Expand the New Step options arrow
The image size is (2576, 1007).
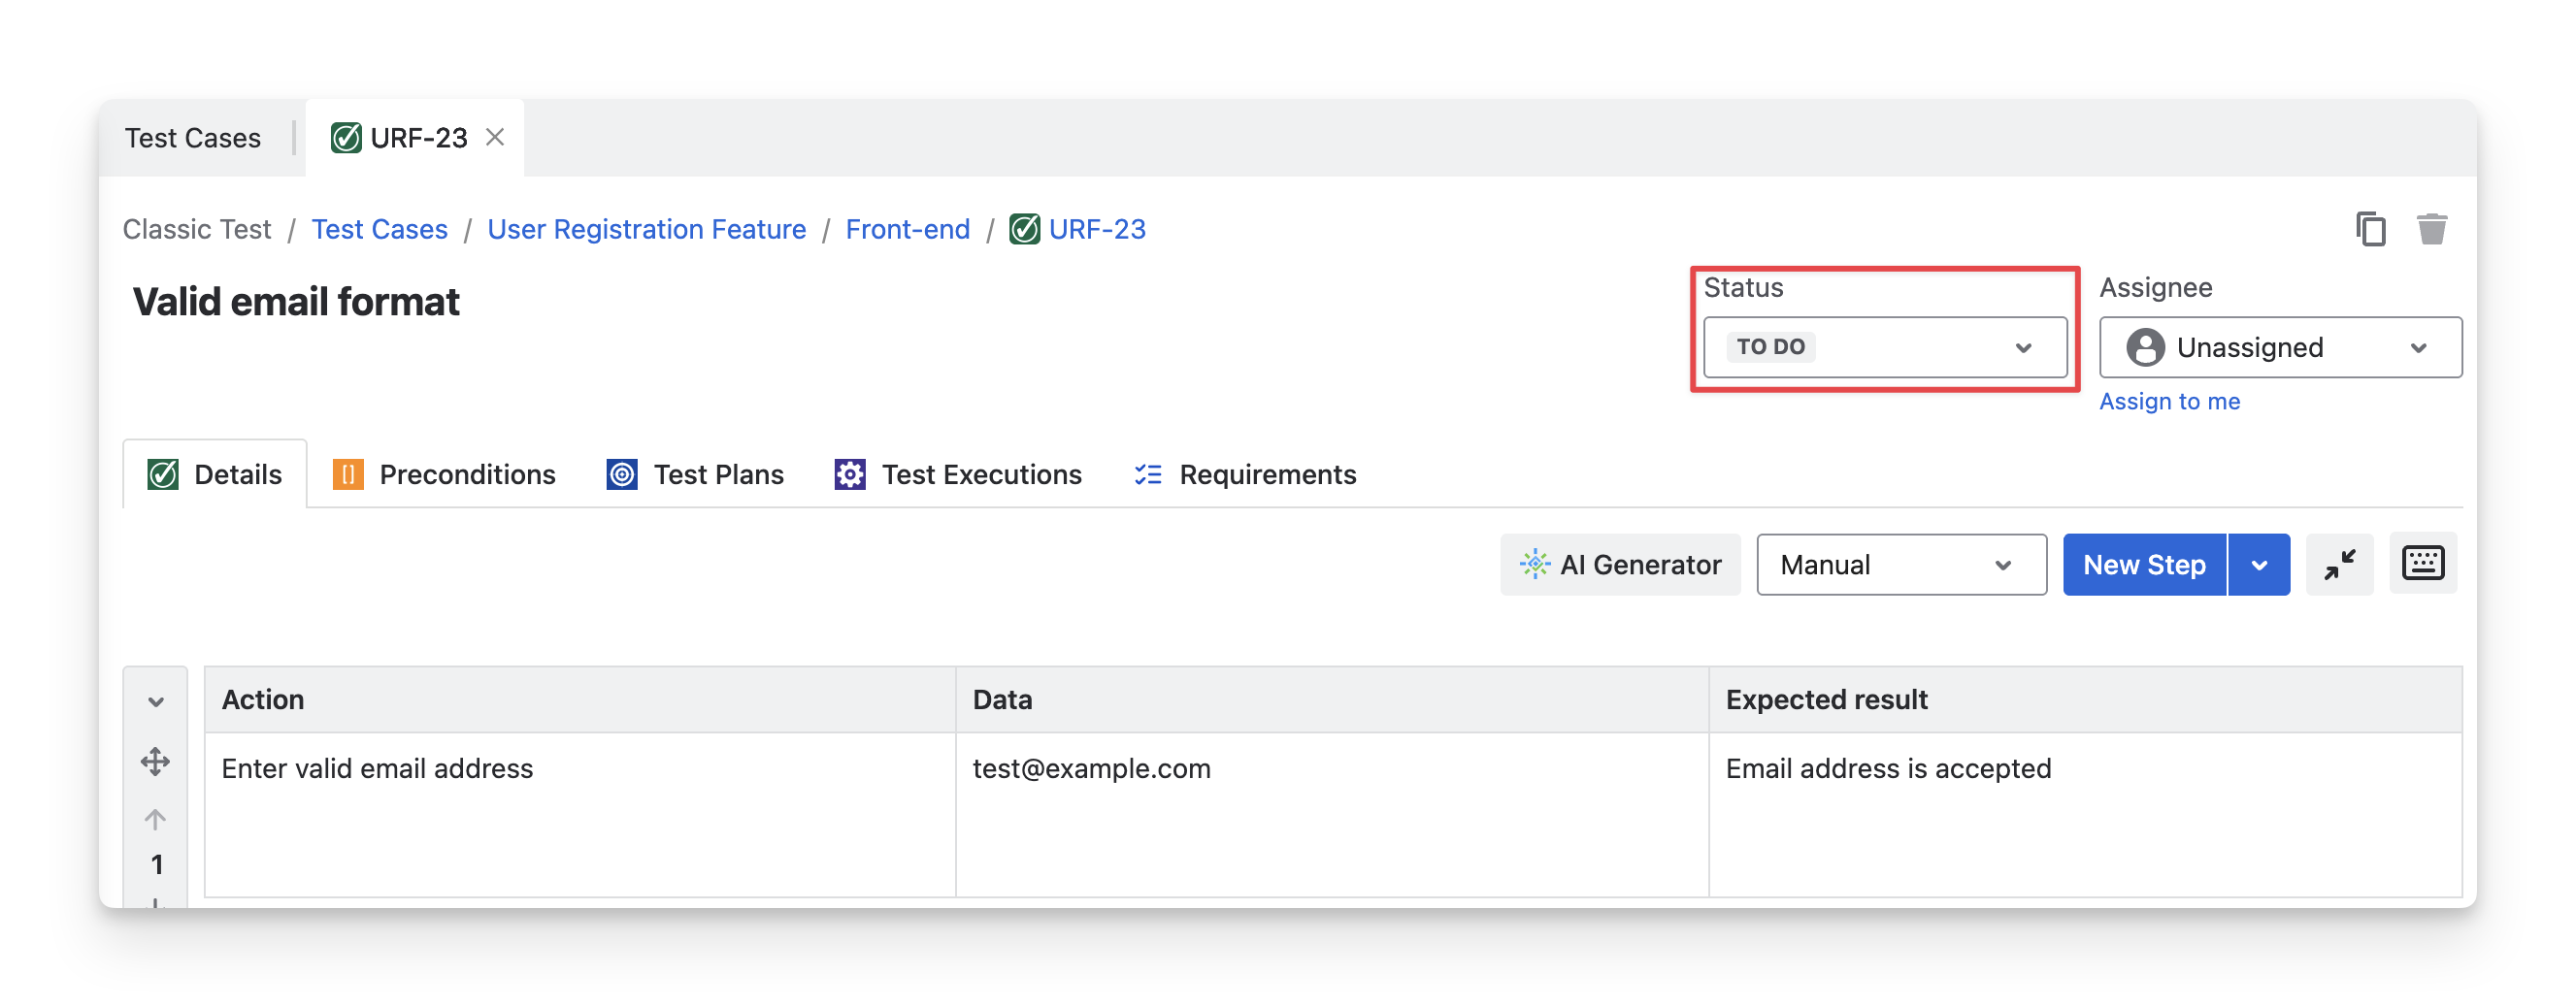click(2259, 565)
